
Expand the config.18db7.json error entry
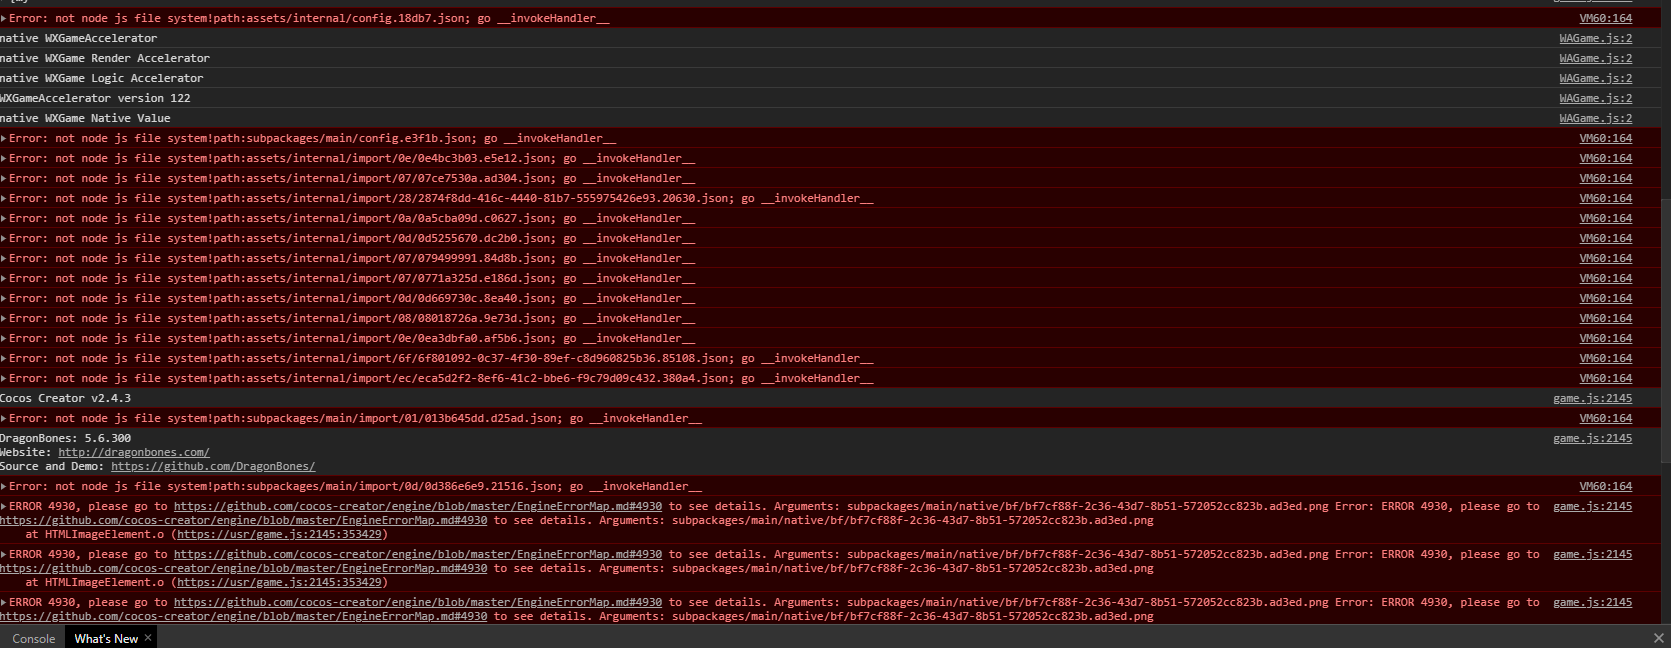[x=4, y=18]
